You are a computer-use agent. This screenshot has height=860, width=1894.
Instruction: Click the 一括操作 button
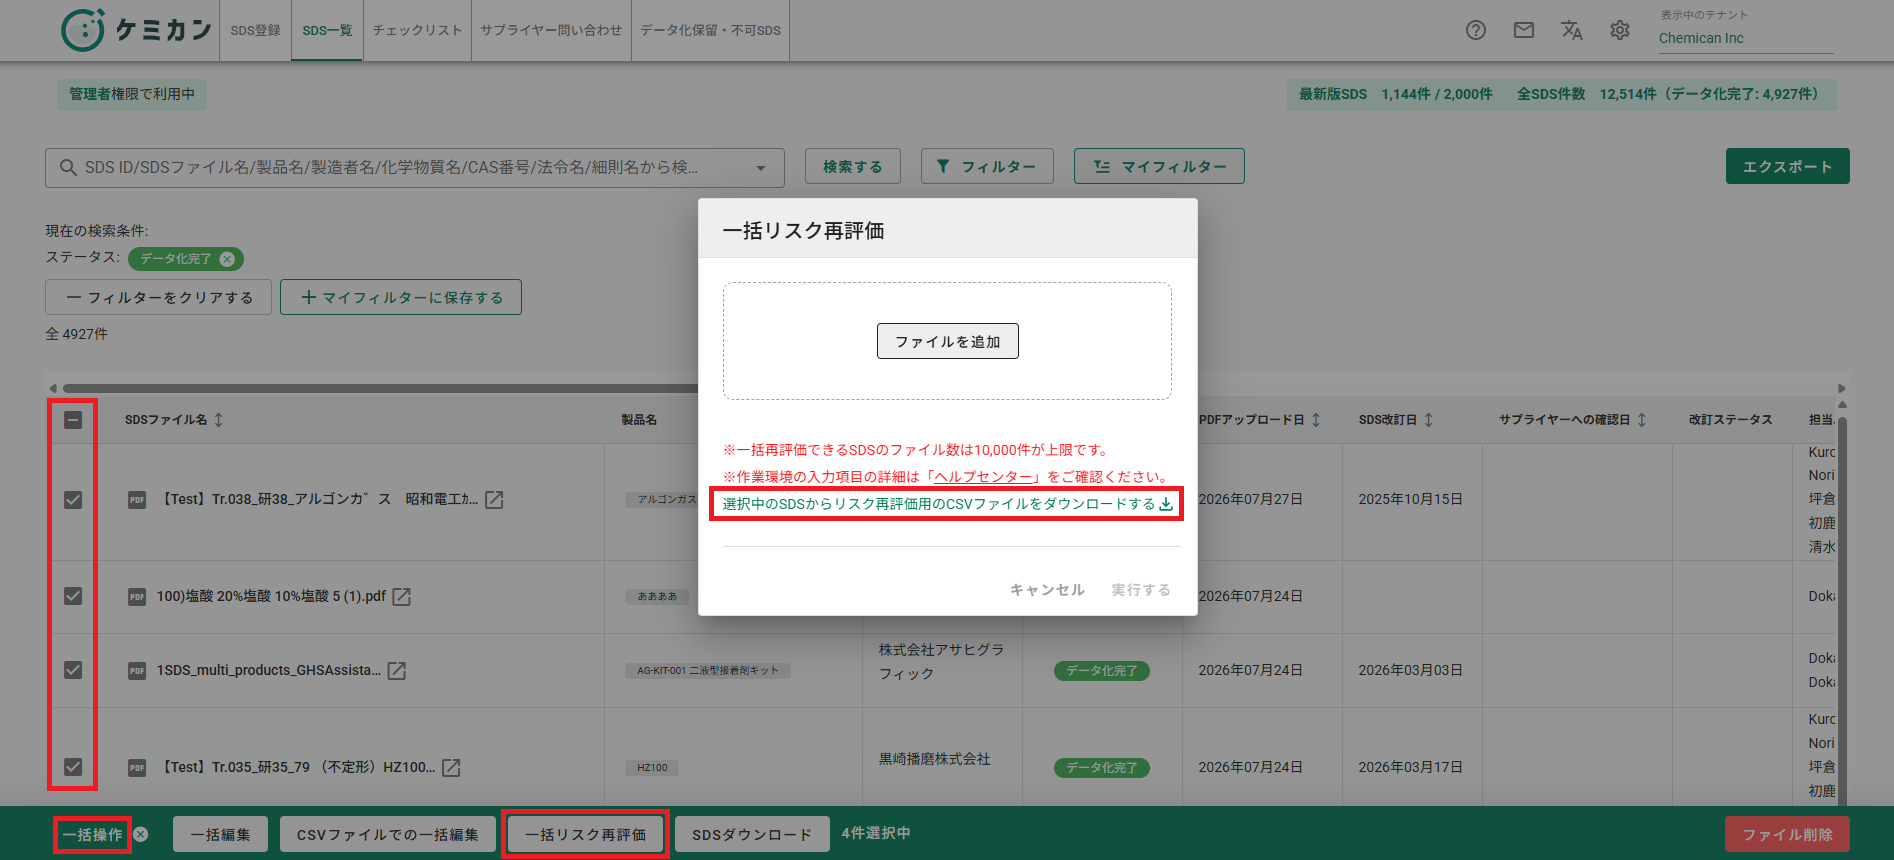pos(92,834)
